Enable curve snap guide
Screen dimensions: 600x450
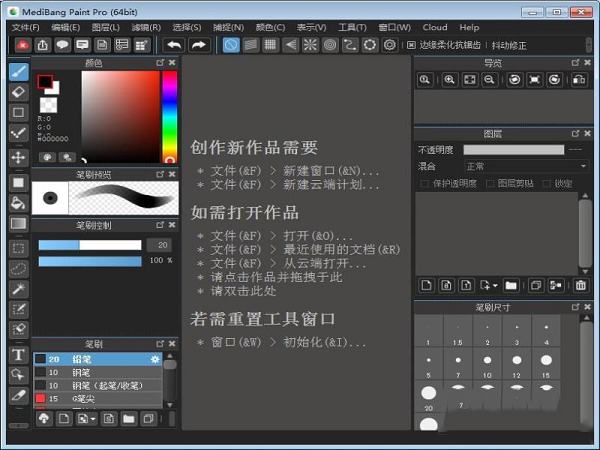tap(350, 45)
